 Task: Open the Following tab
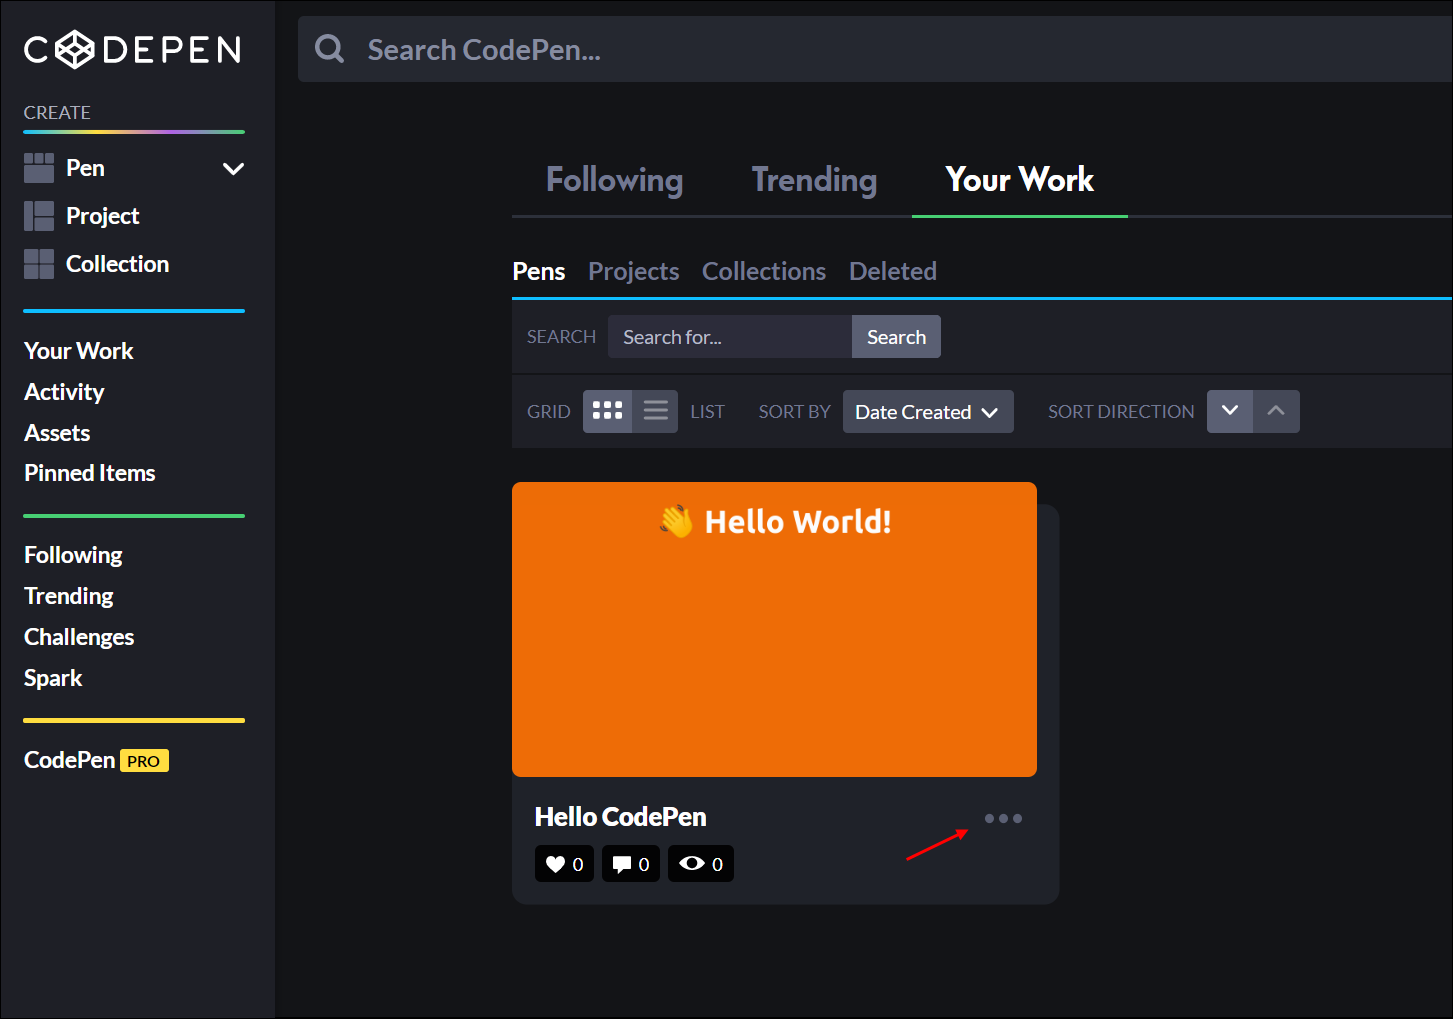tap(614, 180)
